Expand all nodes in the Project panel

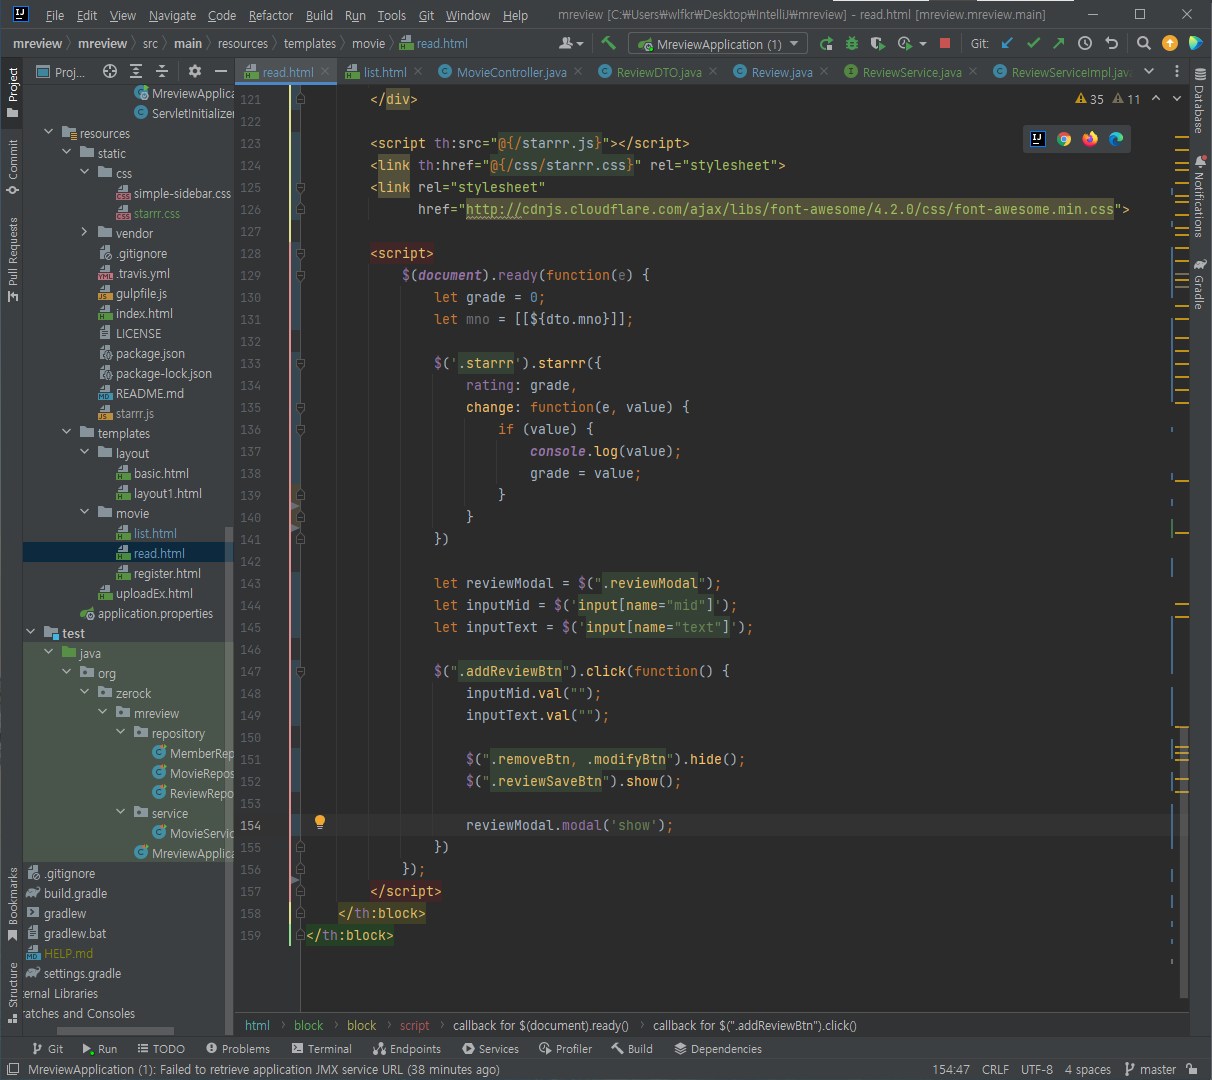pos(135,71)
